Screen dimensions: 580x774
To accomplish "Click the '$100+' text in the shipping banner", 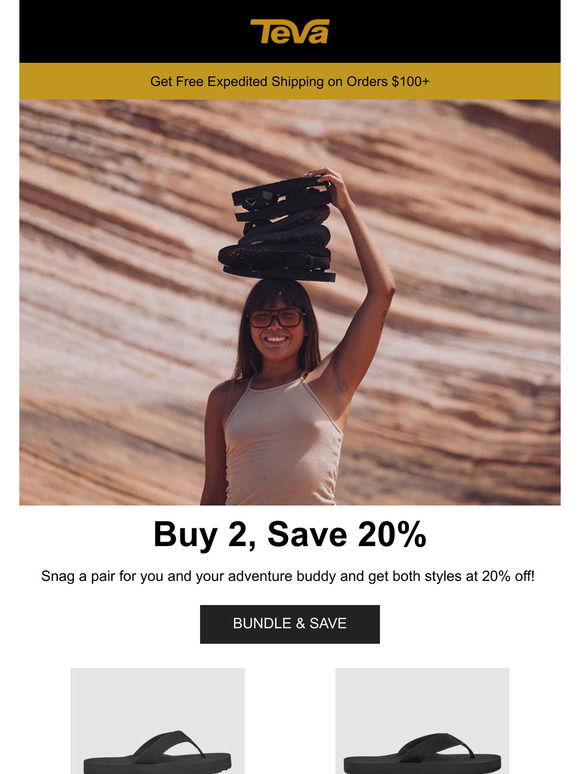I will click(x=411, y=81).
